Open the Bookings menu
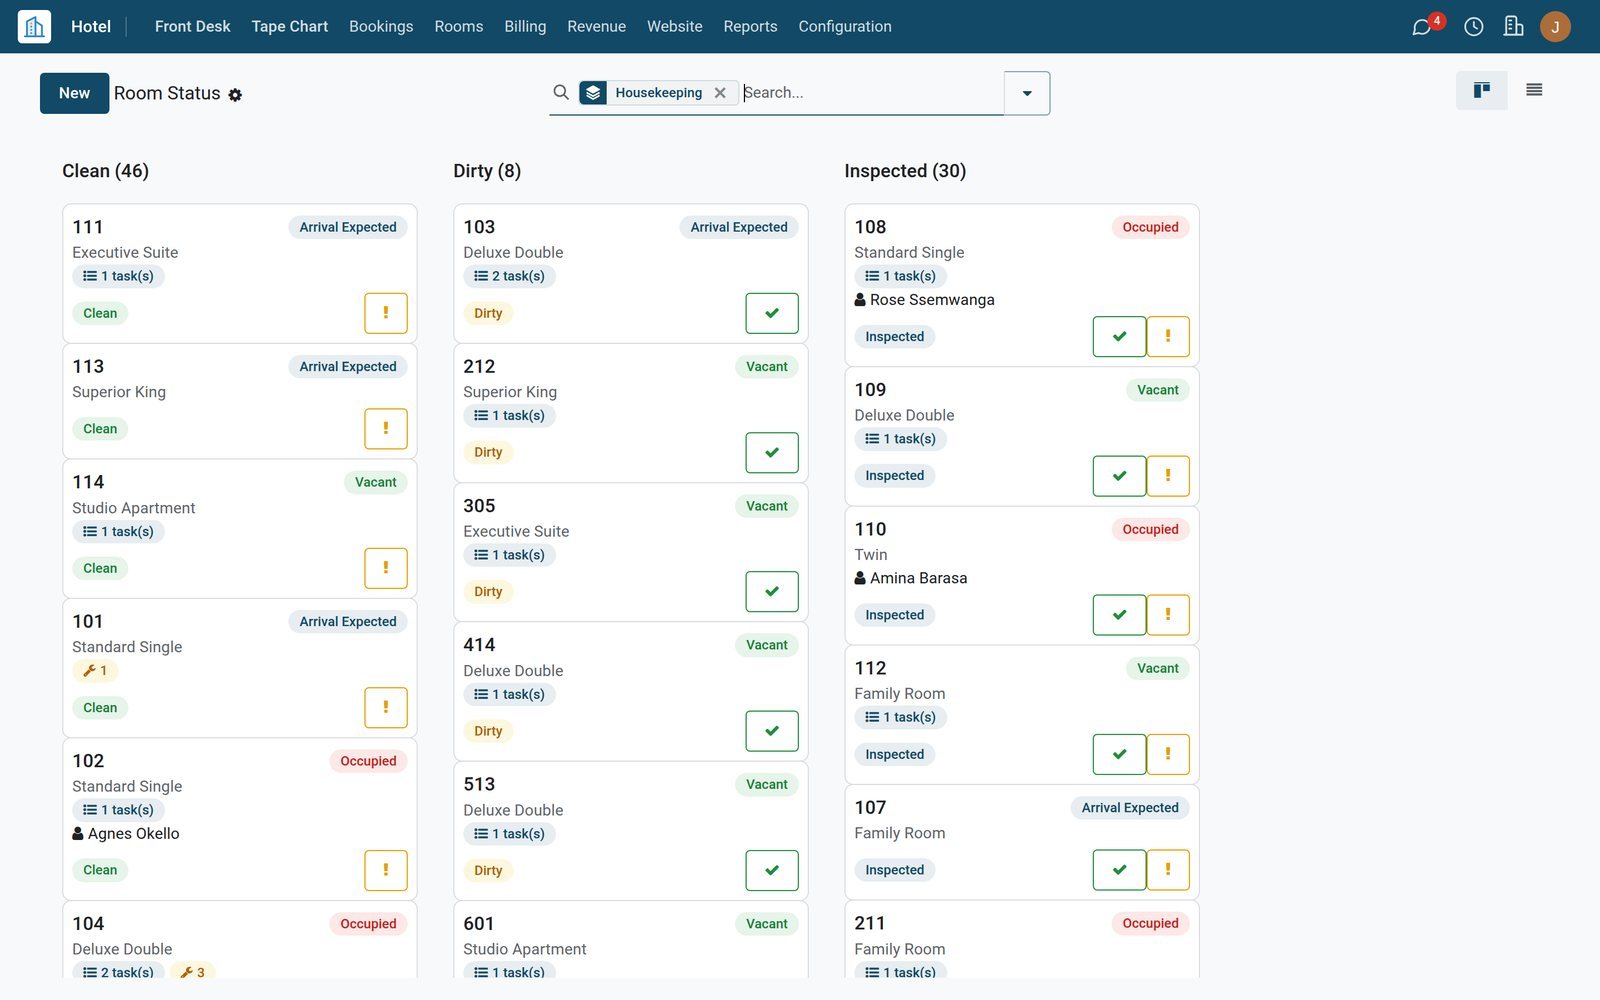Screen dimensions: 1600x1000 click(x=381, y=27)
